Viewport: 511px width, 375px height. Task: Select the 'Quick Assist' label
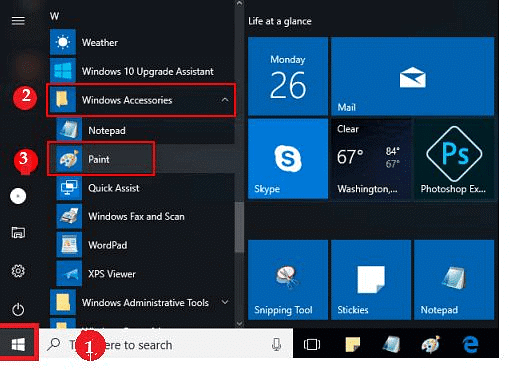point(114,188)
